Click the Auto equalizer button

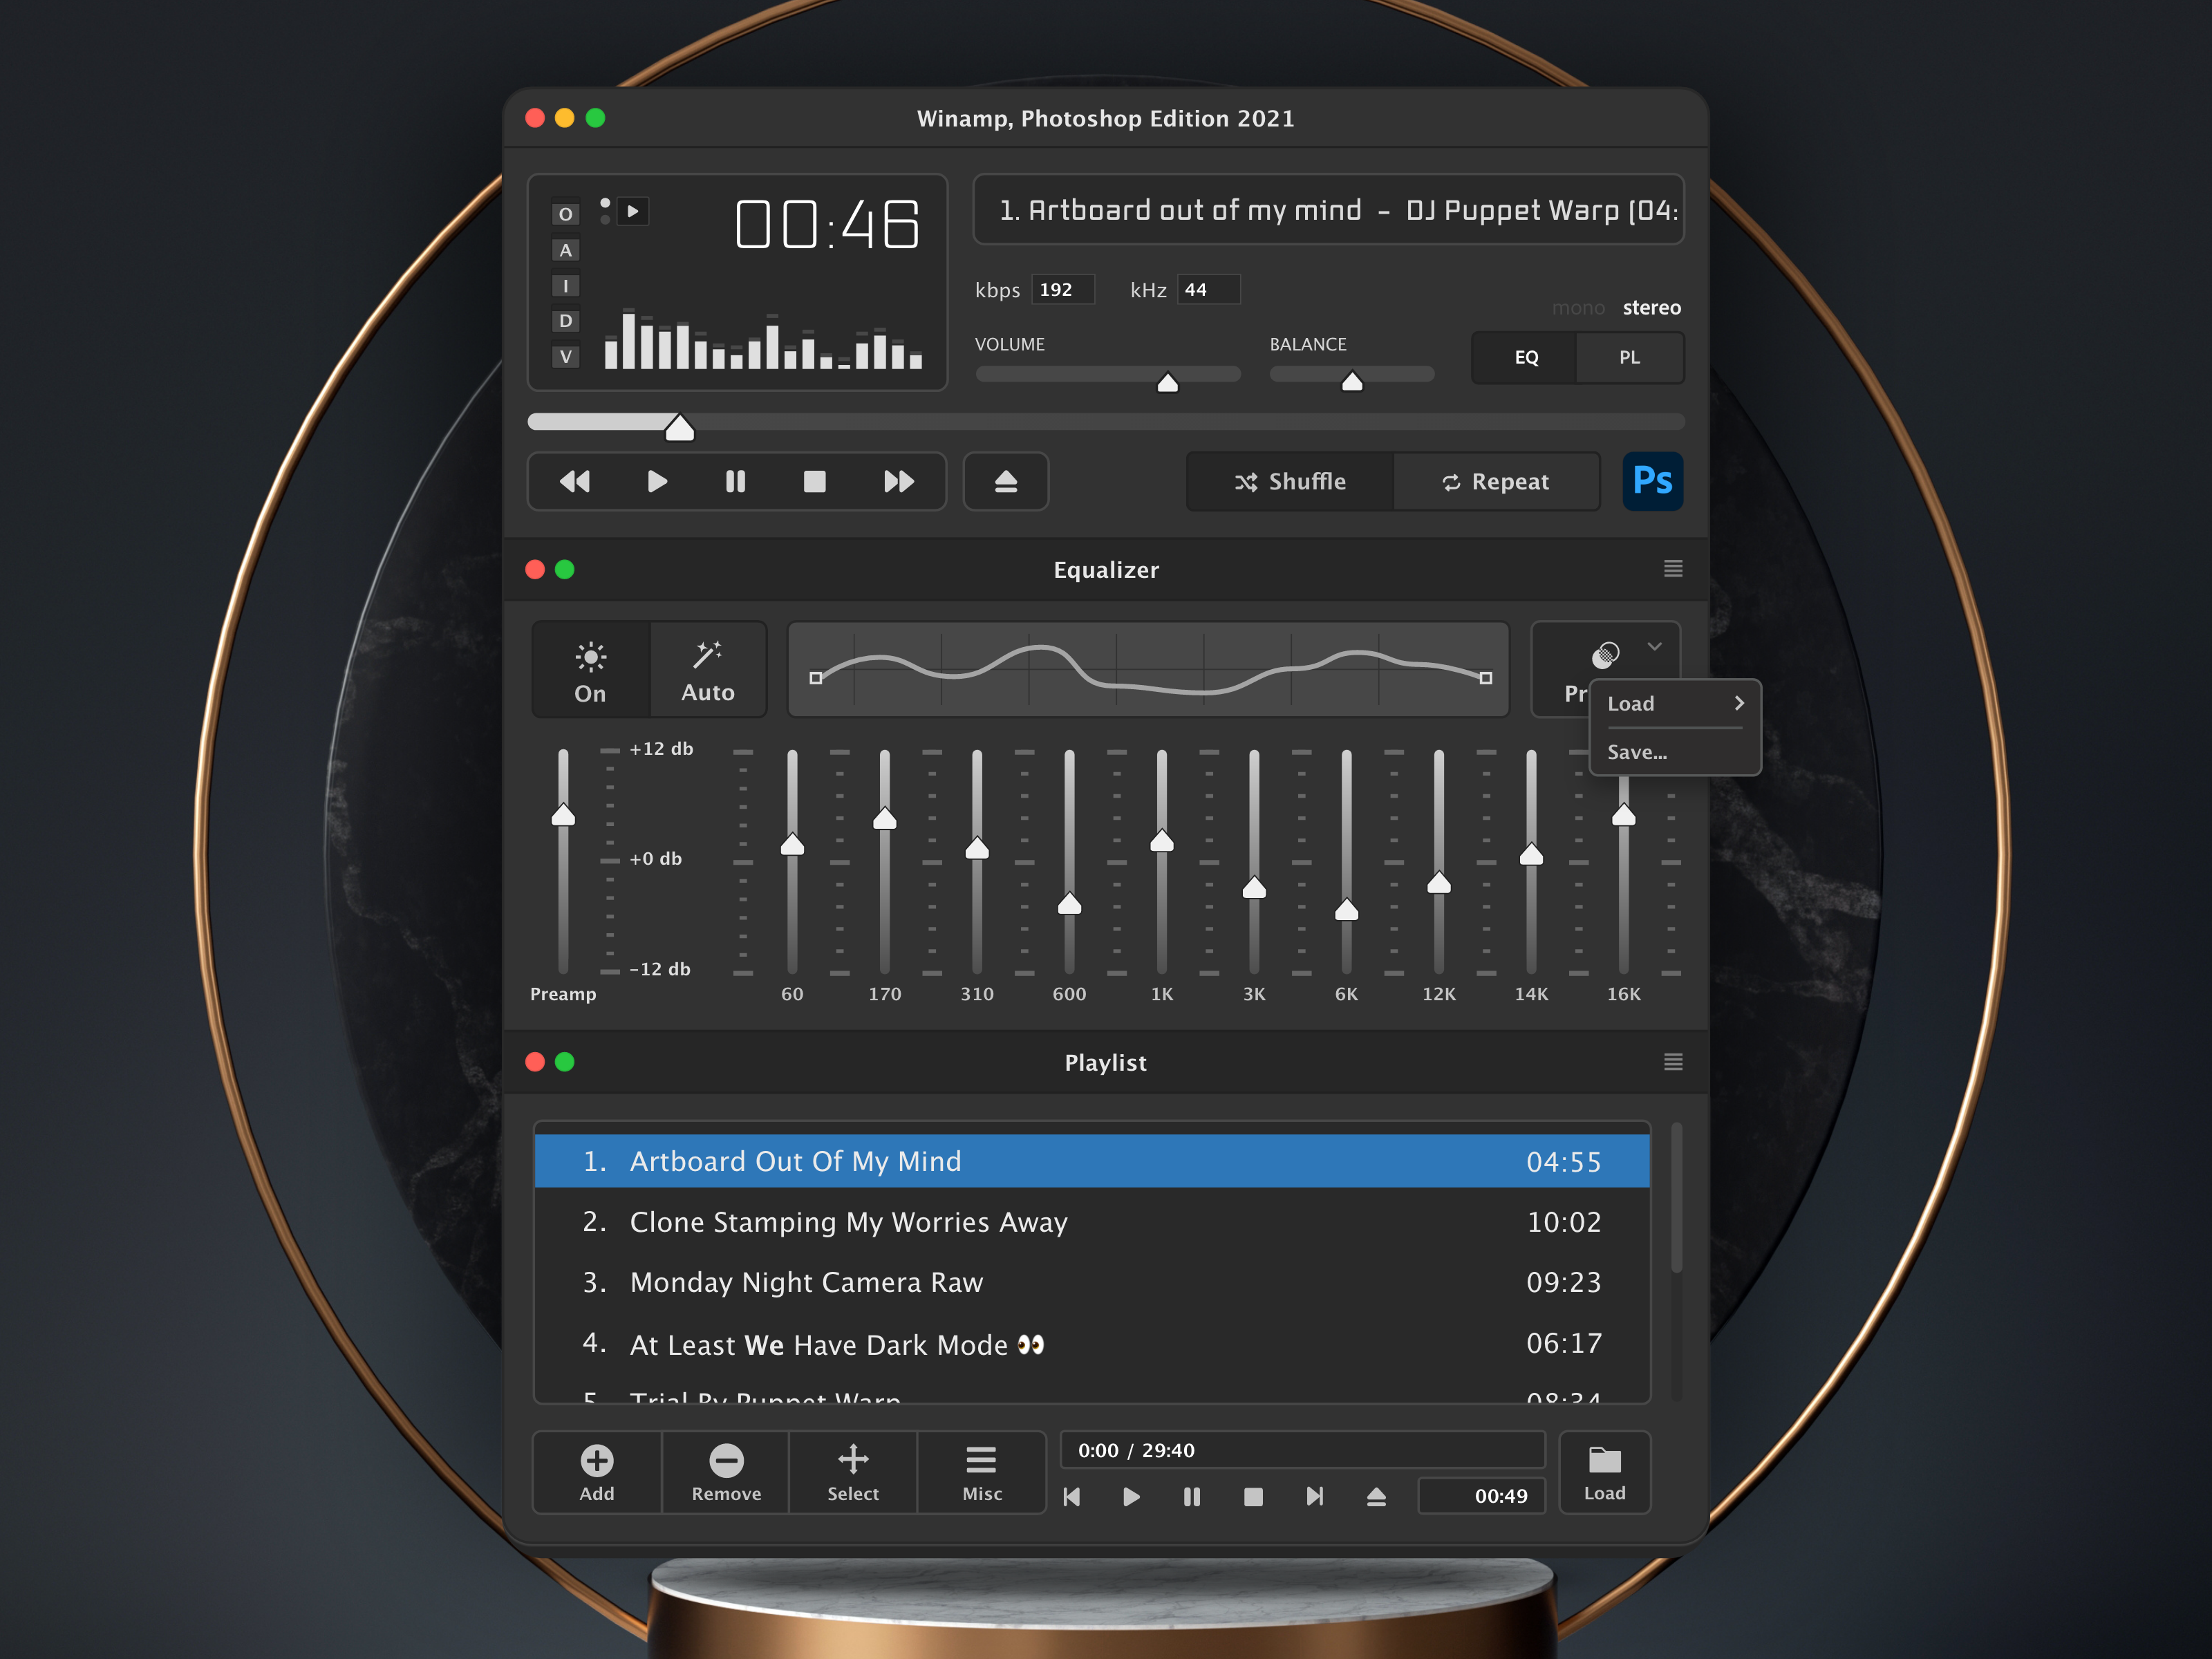click(x=708, y=670)
